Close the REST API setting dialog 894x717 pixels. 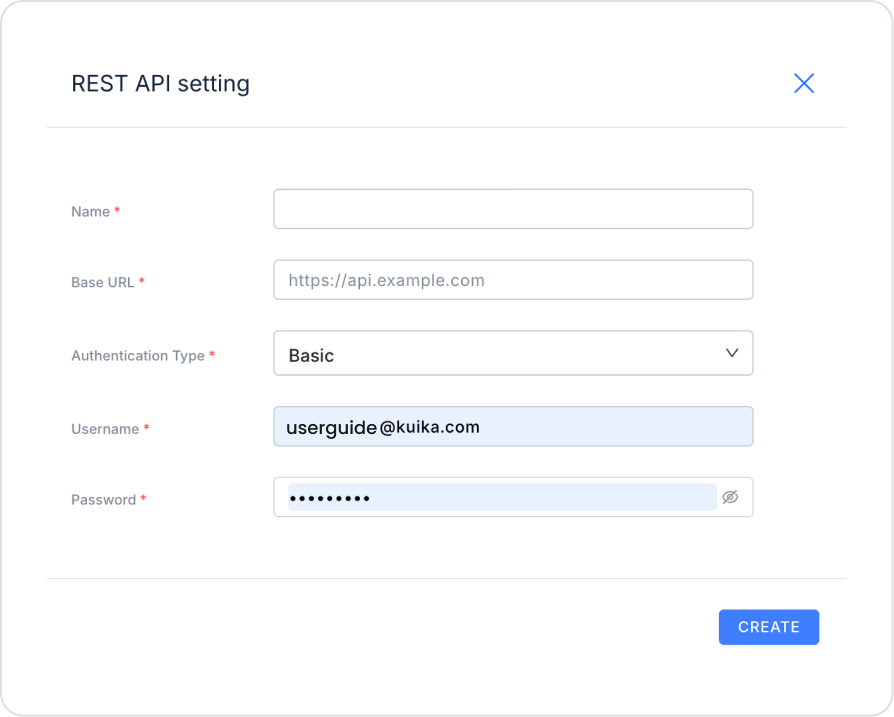coord(804,83)
